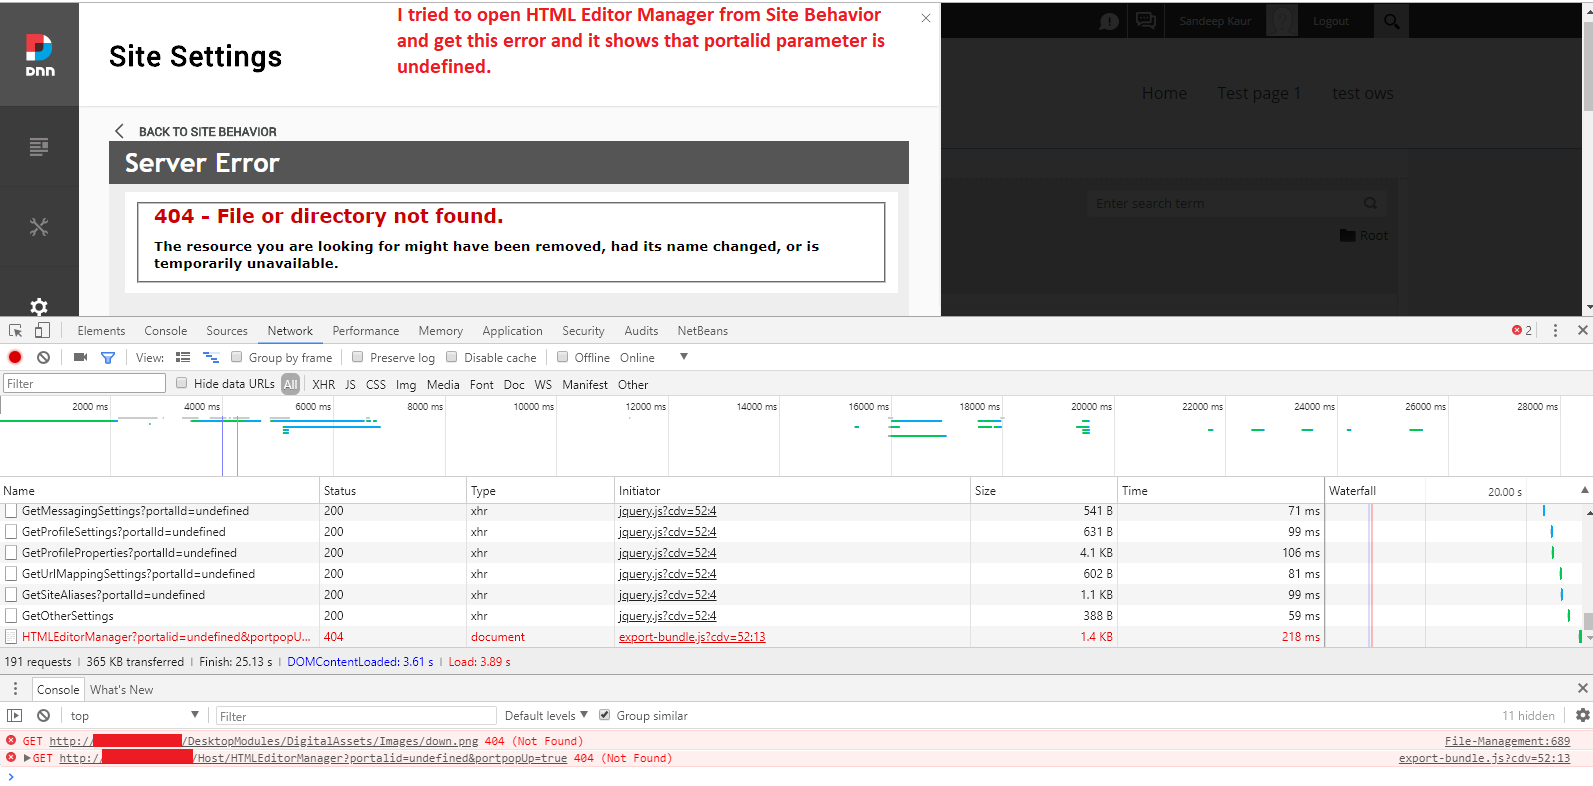The image size is (1593, 786).
Task: Enable Preserve log checkbox
Action: tap(357, 357)
